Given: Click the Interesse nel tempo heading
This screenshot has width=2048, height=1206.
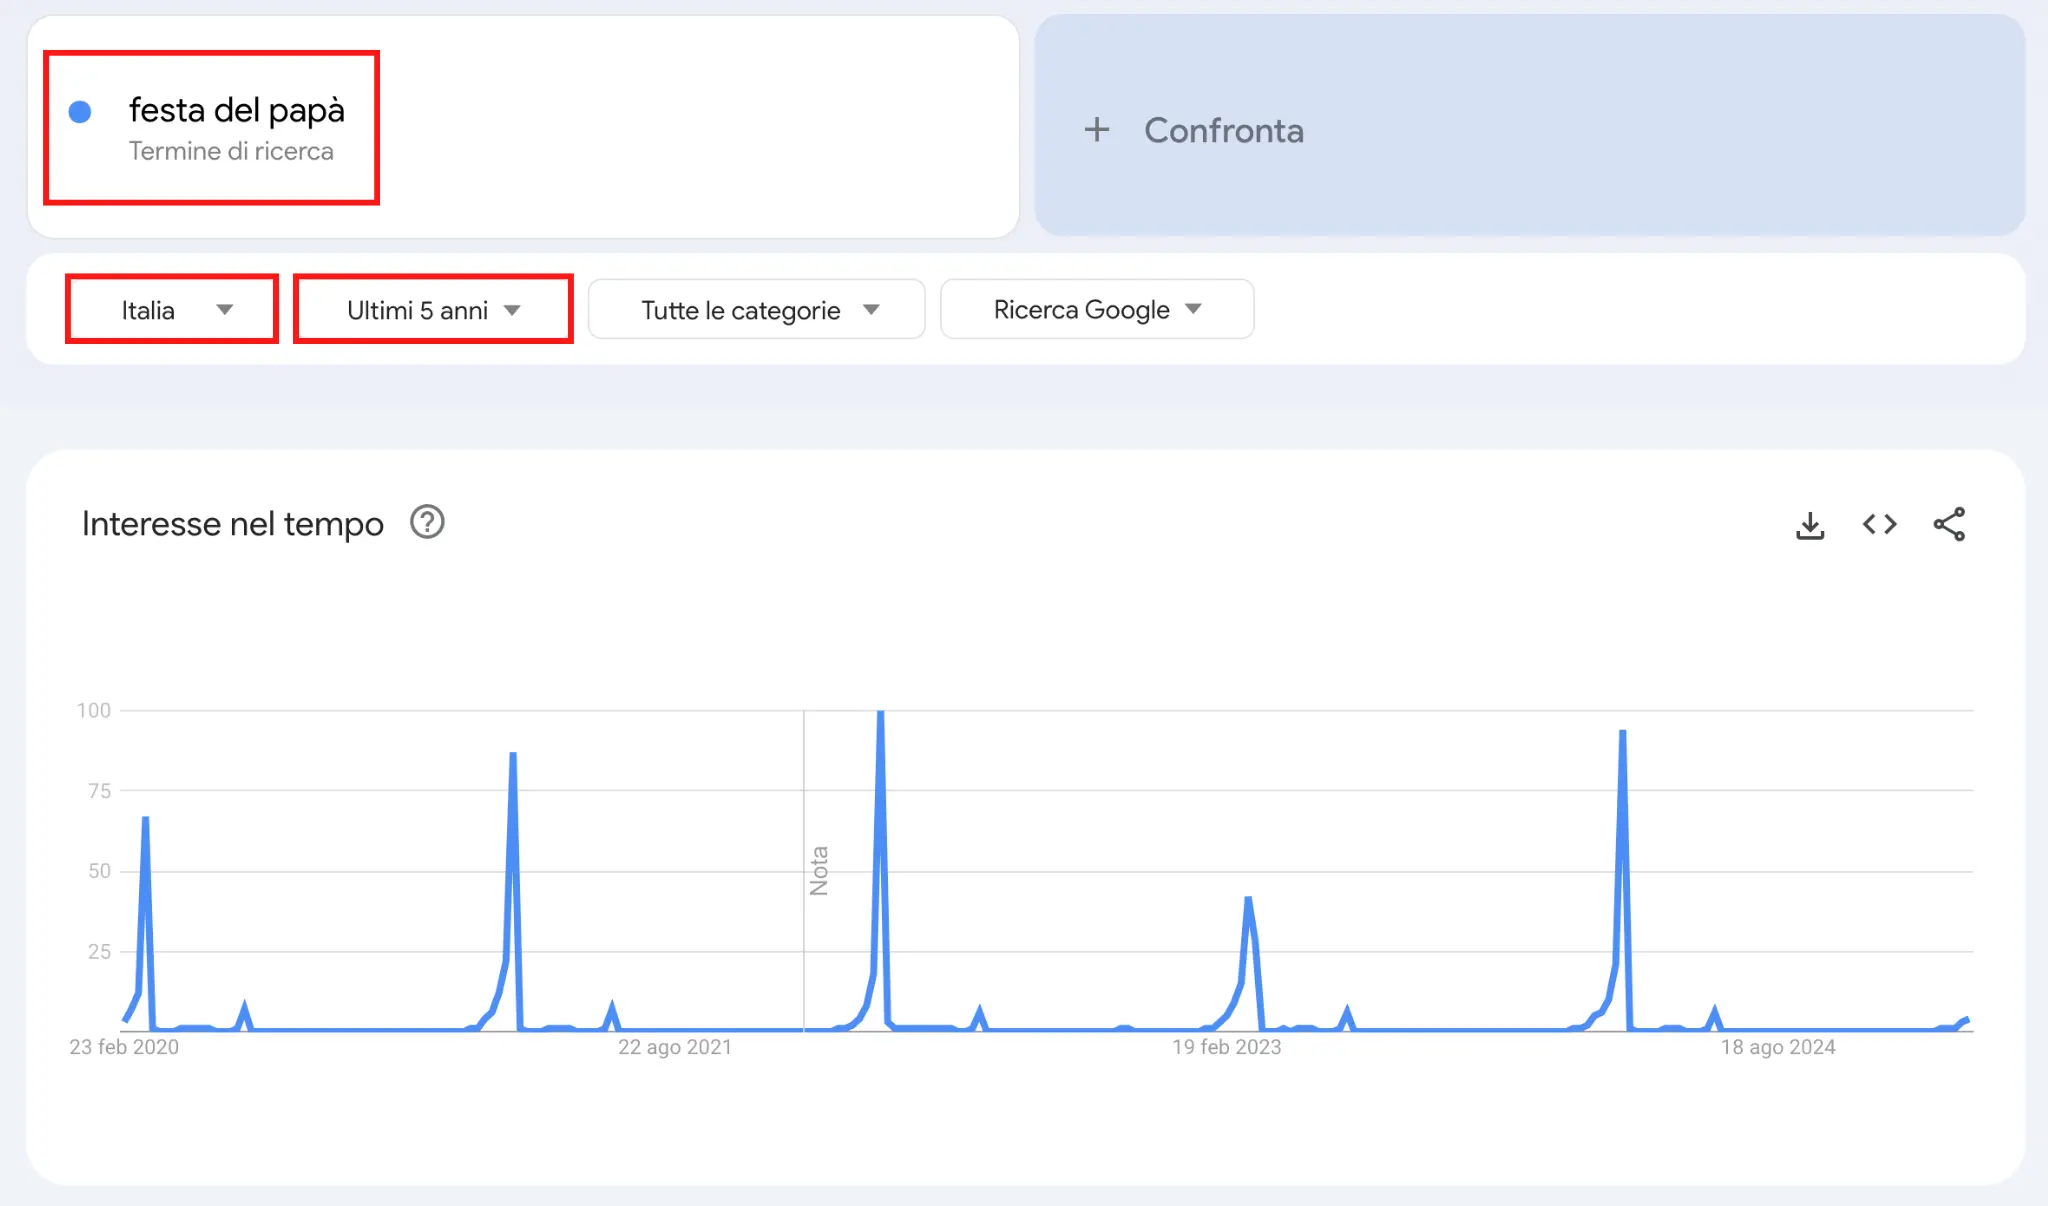Looking at the screenshot, I should [x=232, y=524].
